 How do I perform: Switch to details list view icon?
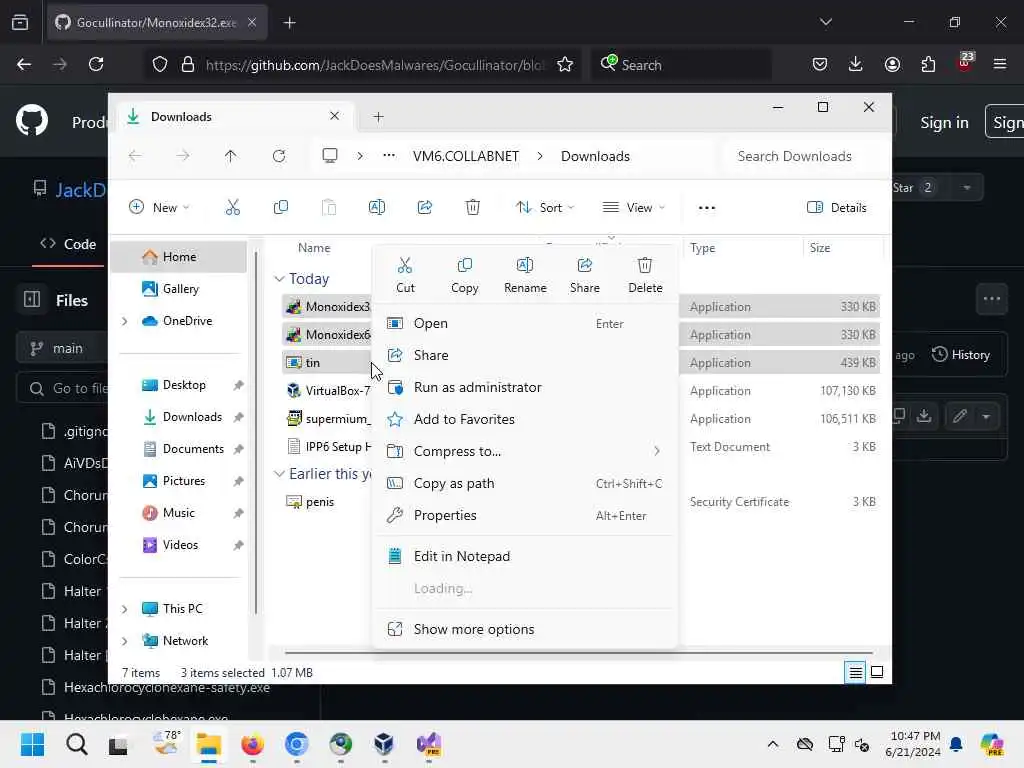click(x=855, y=672)
